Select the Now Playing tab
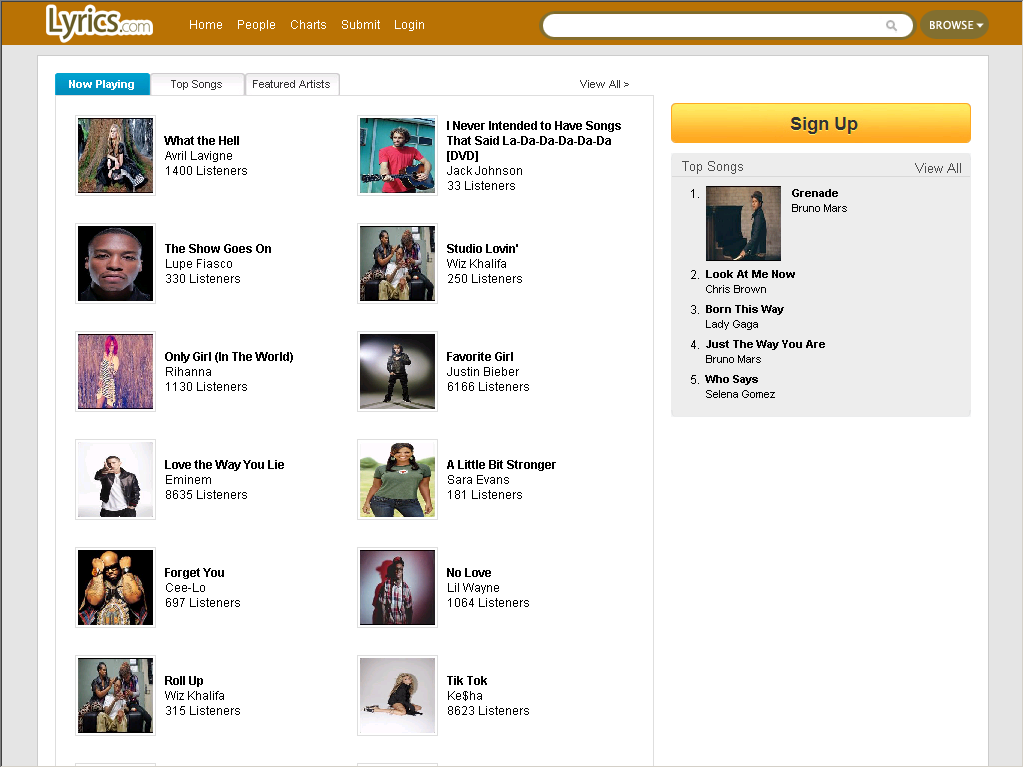The image size is (1024, 768). [x=102, y=84]
